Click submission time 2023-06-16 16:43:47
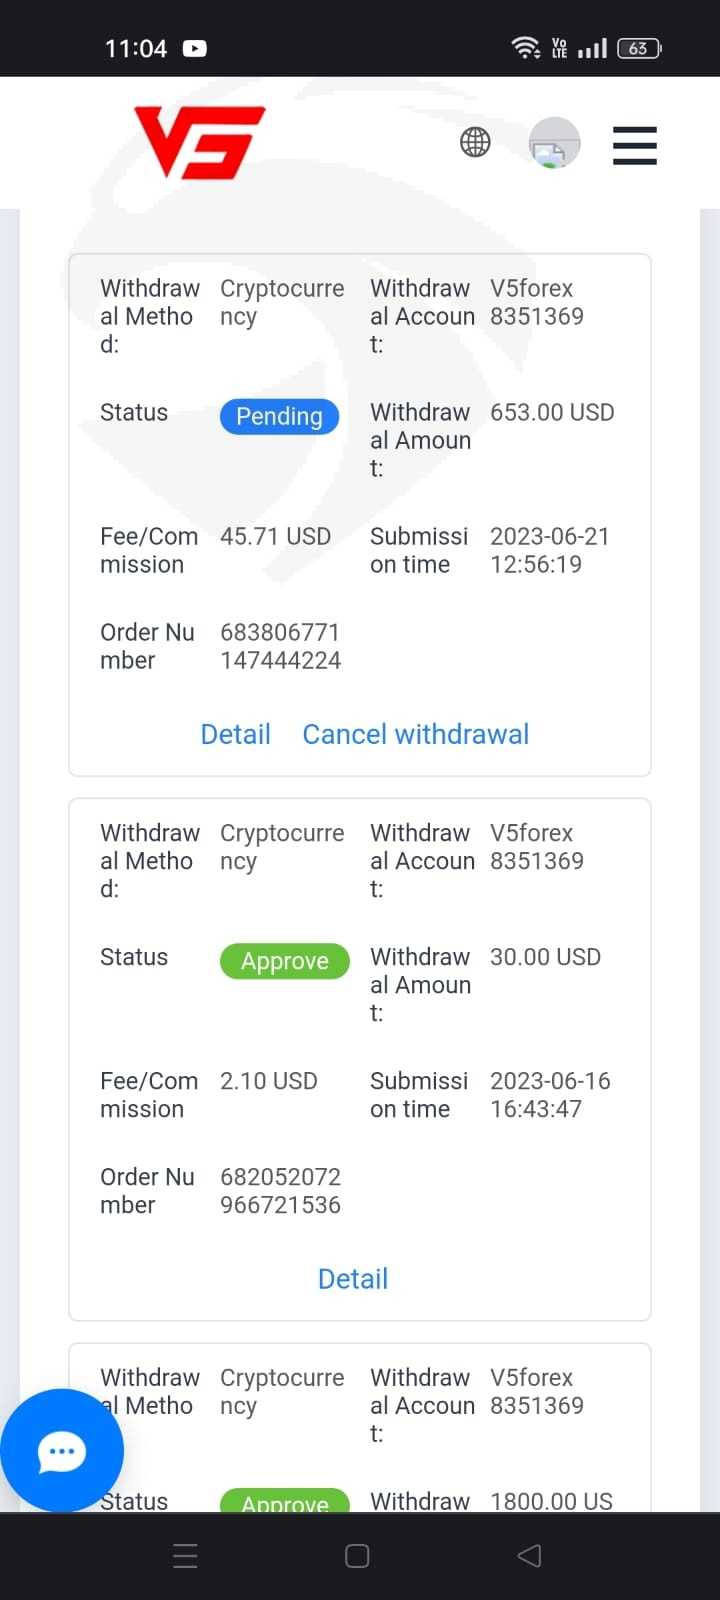 tap(550, 1095)
